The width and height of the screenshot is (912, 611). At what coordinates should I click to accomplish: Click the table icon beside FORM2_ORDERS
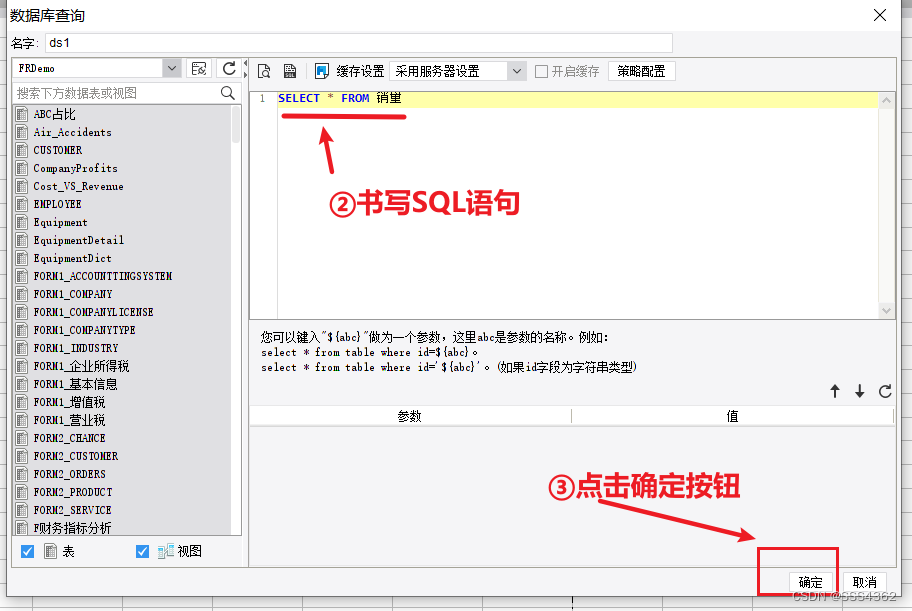pos(22,474)
